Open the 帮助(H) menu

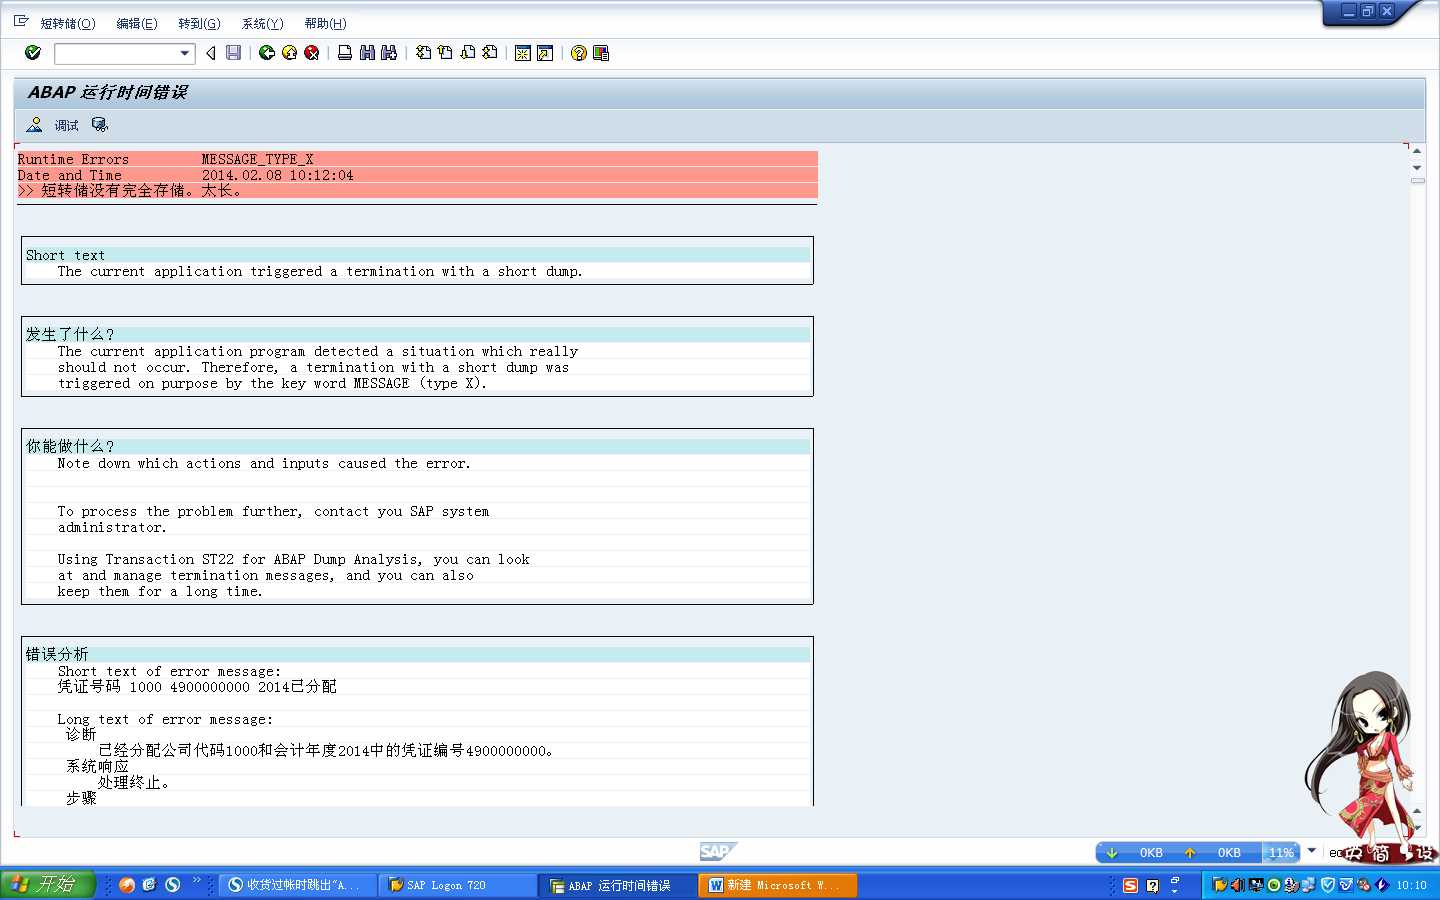point(325,23)
